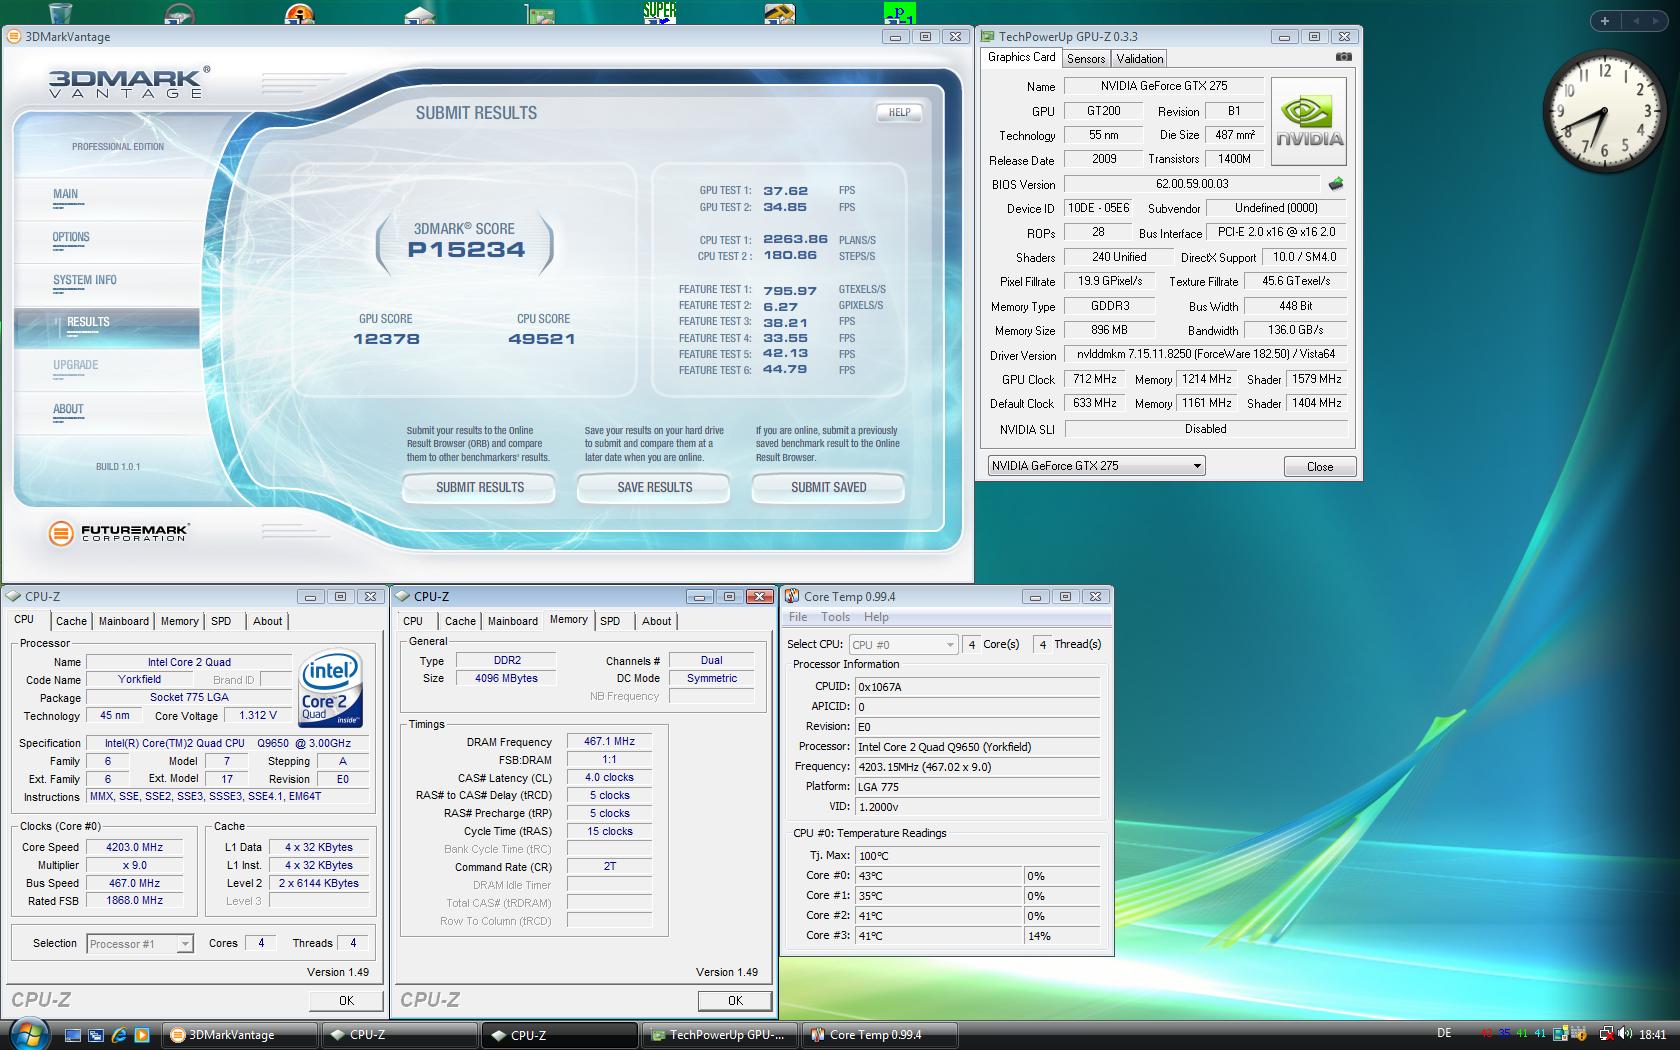1680x1050 pixels.
Task: Click the Help button in 3DMark Vantage
Action: [x=899, y=112]
